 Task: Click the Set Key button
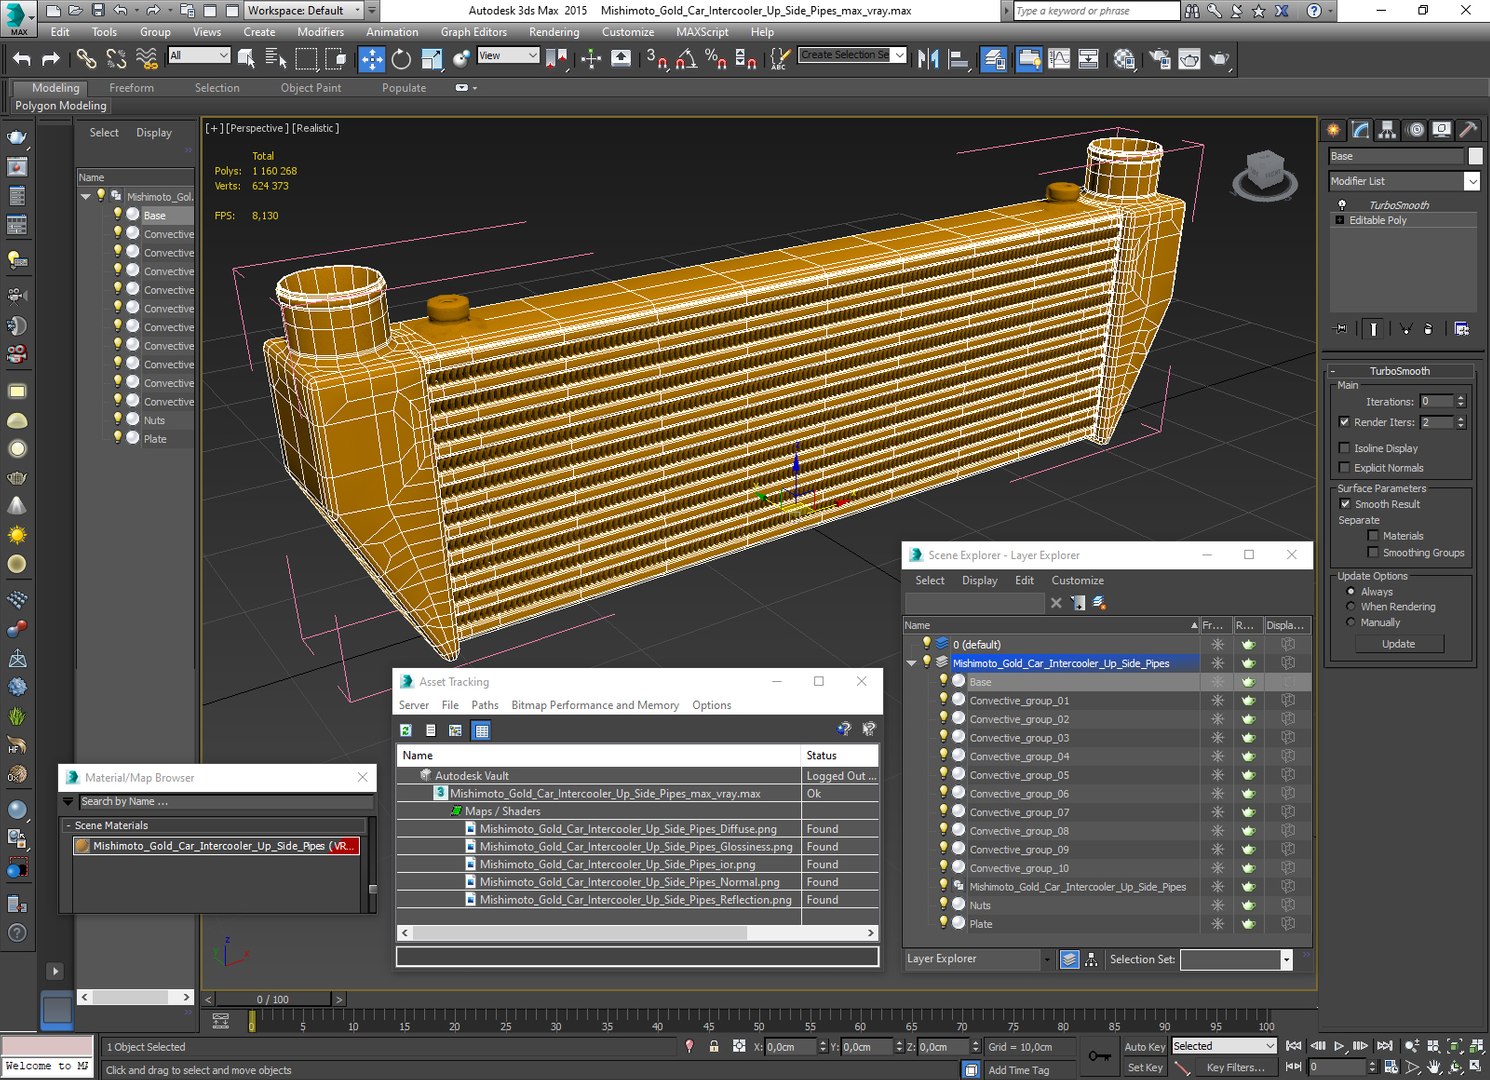[1144, 1067]
